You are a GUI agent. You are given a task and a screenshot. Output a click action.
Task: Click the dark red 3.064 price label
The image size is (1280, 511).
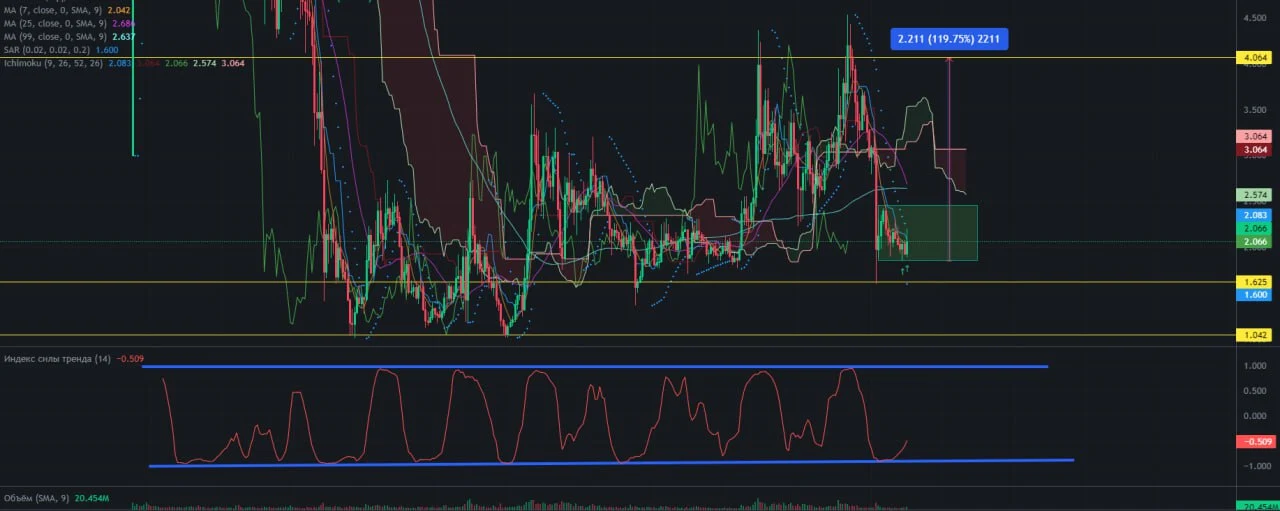[1255, 150]
